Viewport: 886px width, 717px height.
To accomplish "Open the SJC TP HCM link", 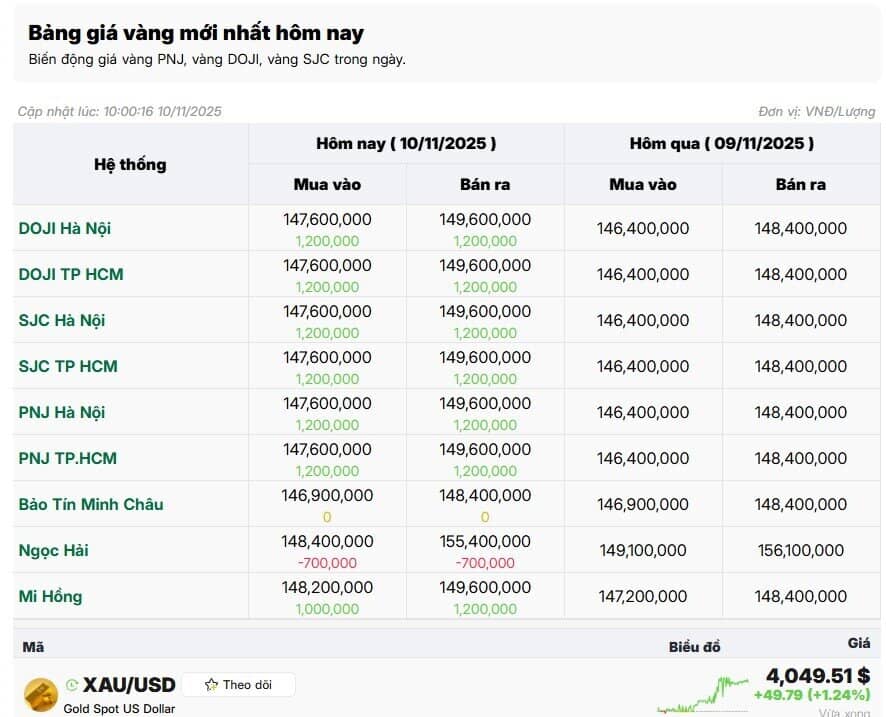I will pos(68,366).
